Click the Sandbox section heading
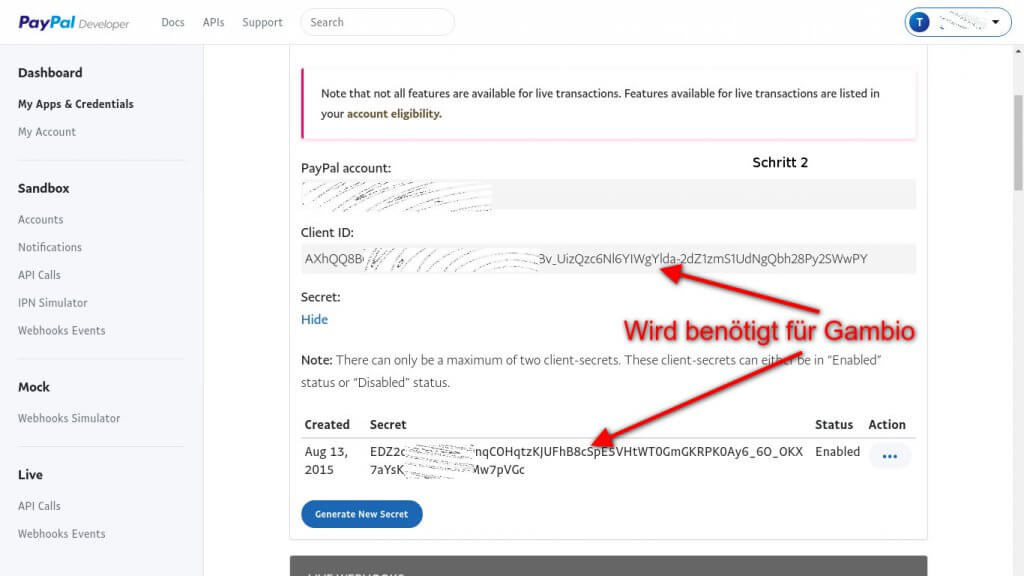The width and height of the screenshot is (1024, 576). [44, 188]
